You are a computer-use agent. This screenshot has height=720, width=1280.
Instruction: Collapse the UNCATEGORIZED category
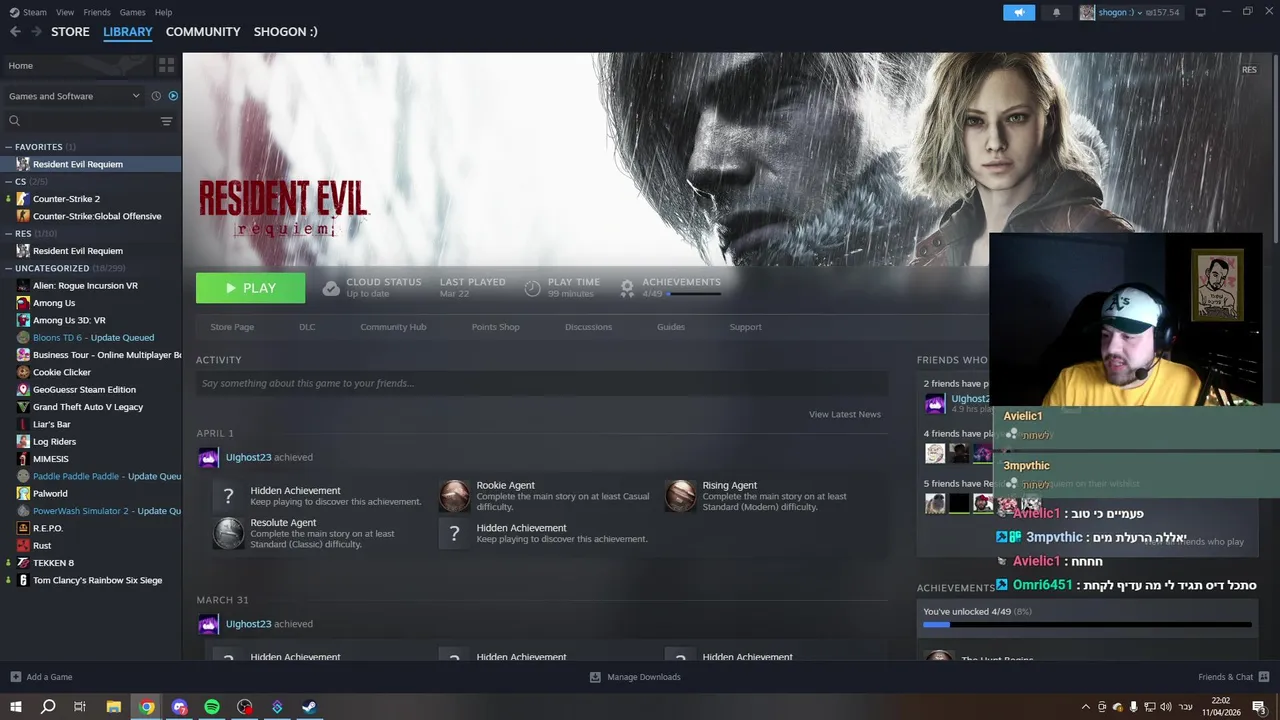9,268
